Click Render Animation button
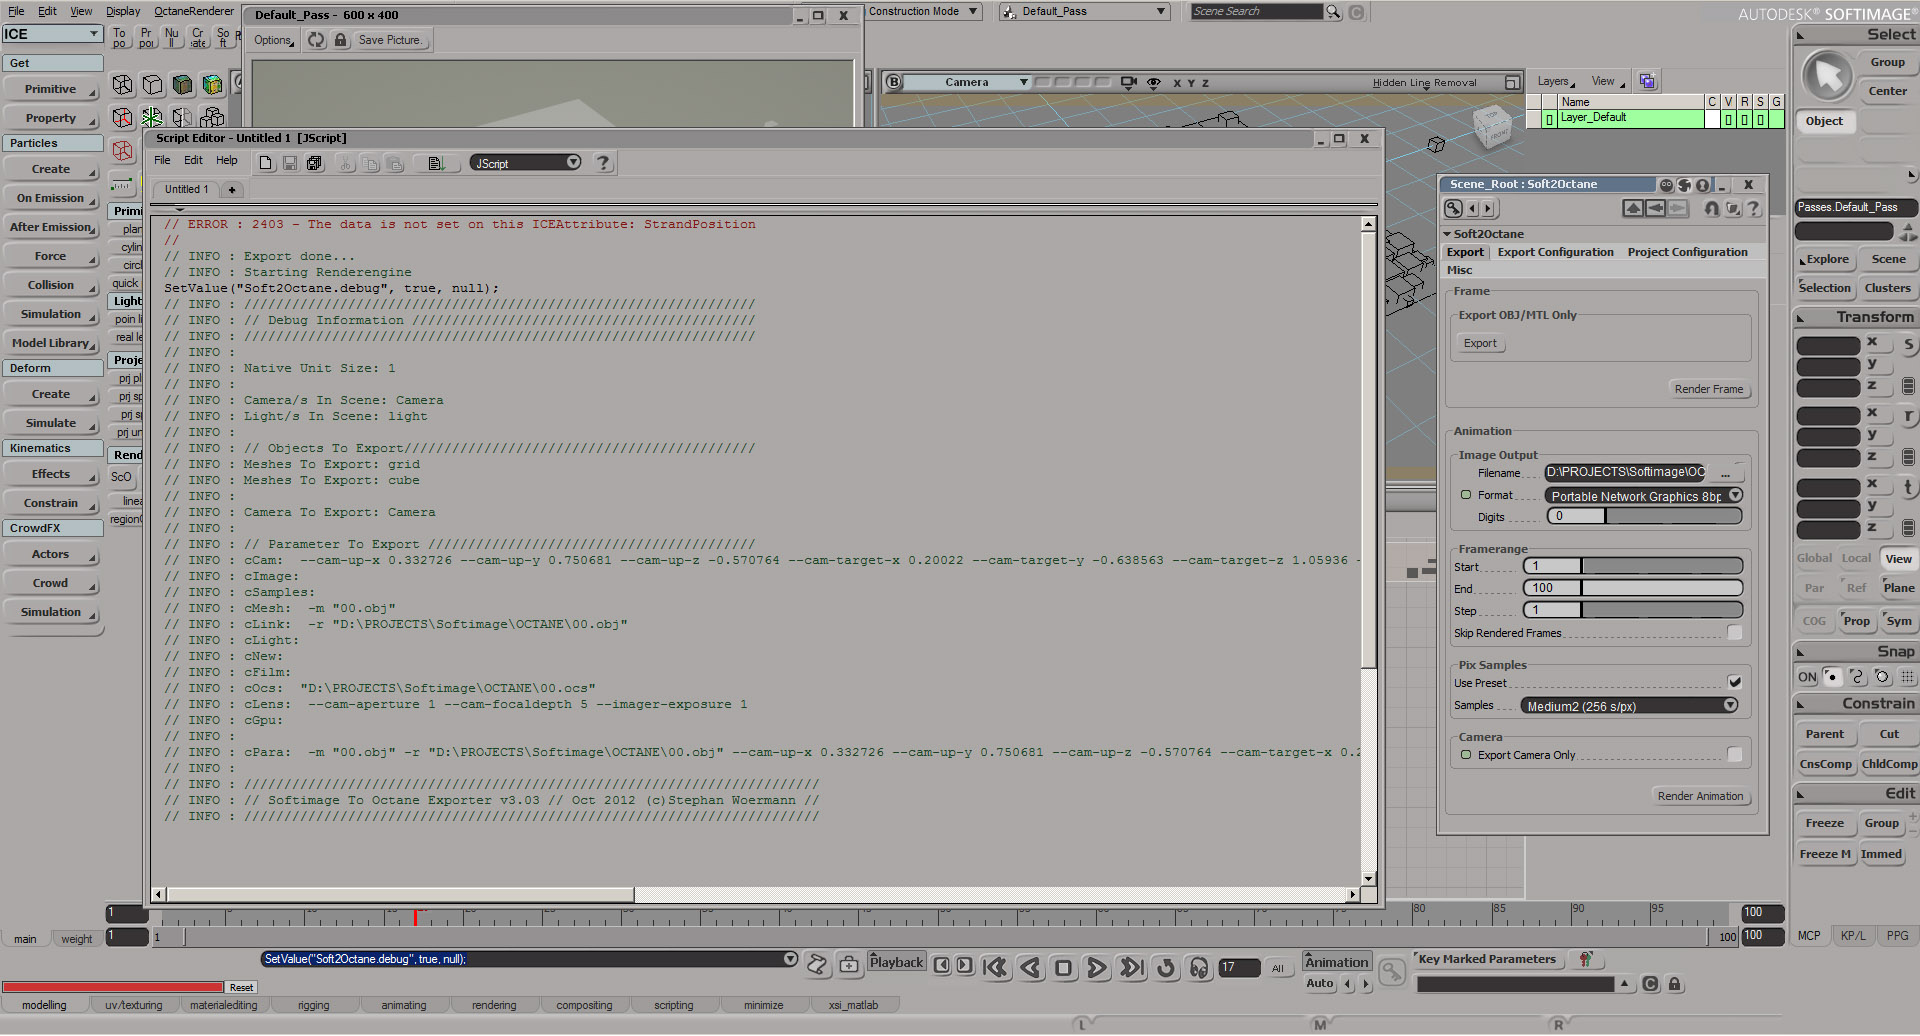Screen dimensions: 1920x1036 [1700, 796]
